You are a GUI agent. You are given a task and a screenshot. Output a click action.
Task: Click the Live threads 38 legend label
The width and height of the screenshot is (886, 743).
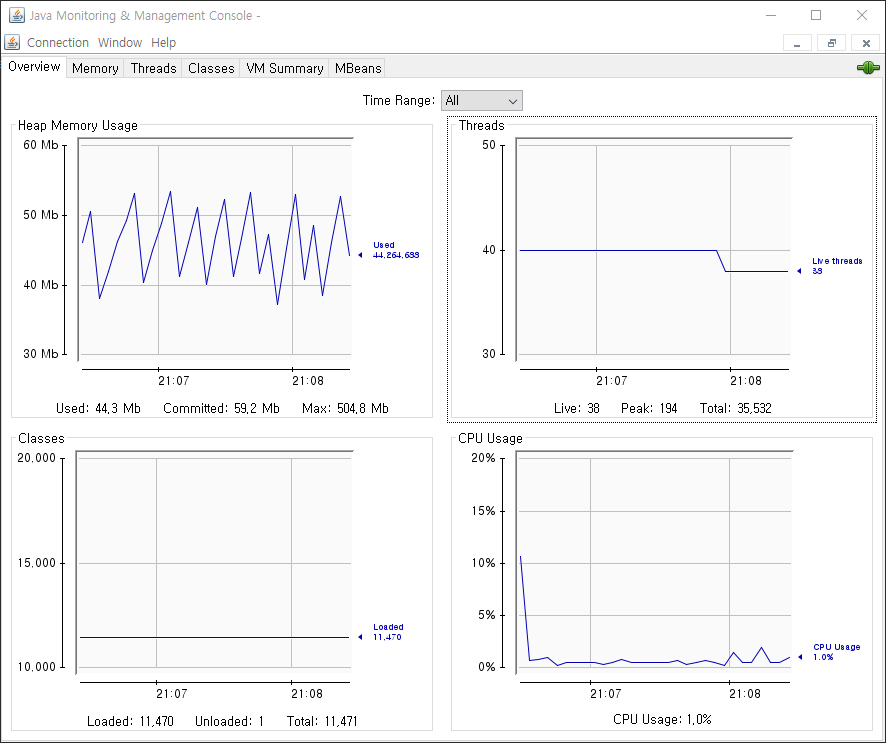pos(837,266)
